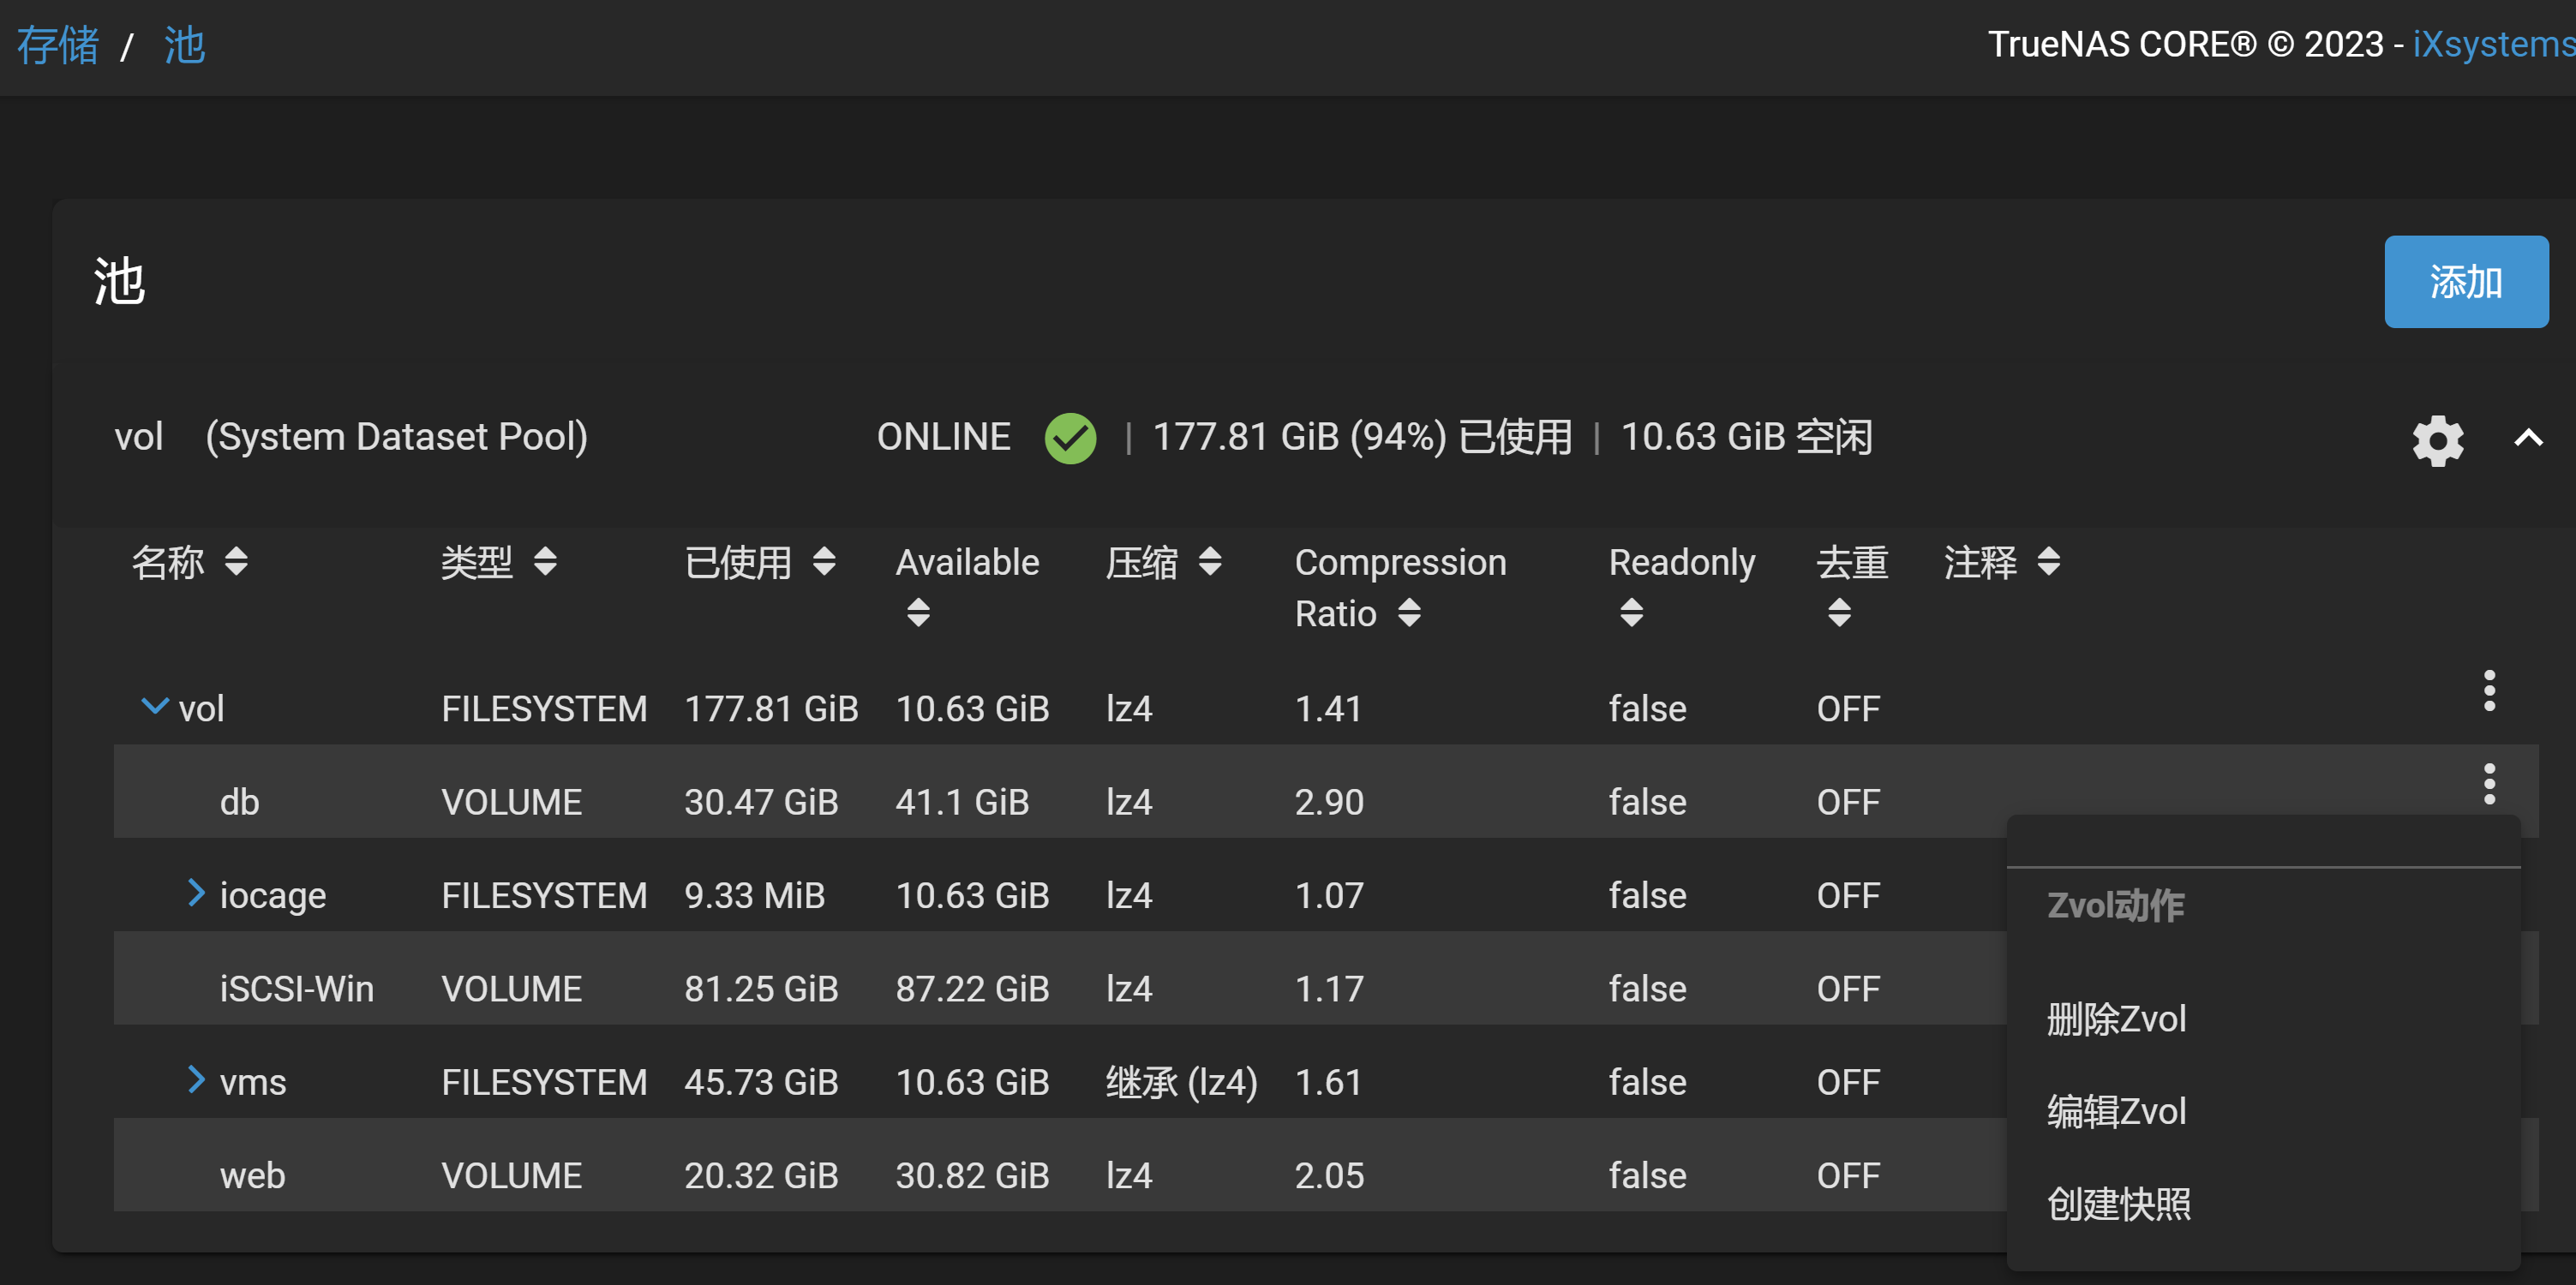Sort by 类型 column sort arrows
This screenshot has height=1285, width=2576.
[545, 561]
